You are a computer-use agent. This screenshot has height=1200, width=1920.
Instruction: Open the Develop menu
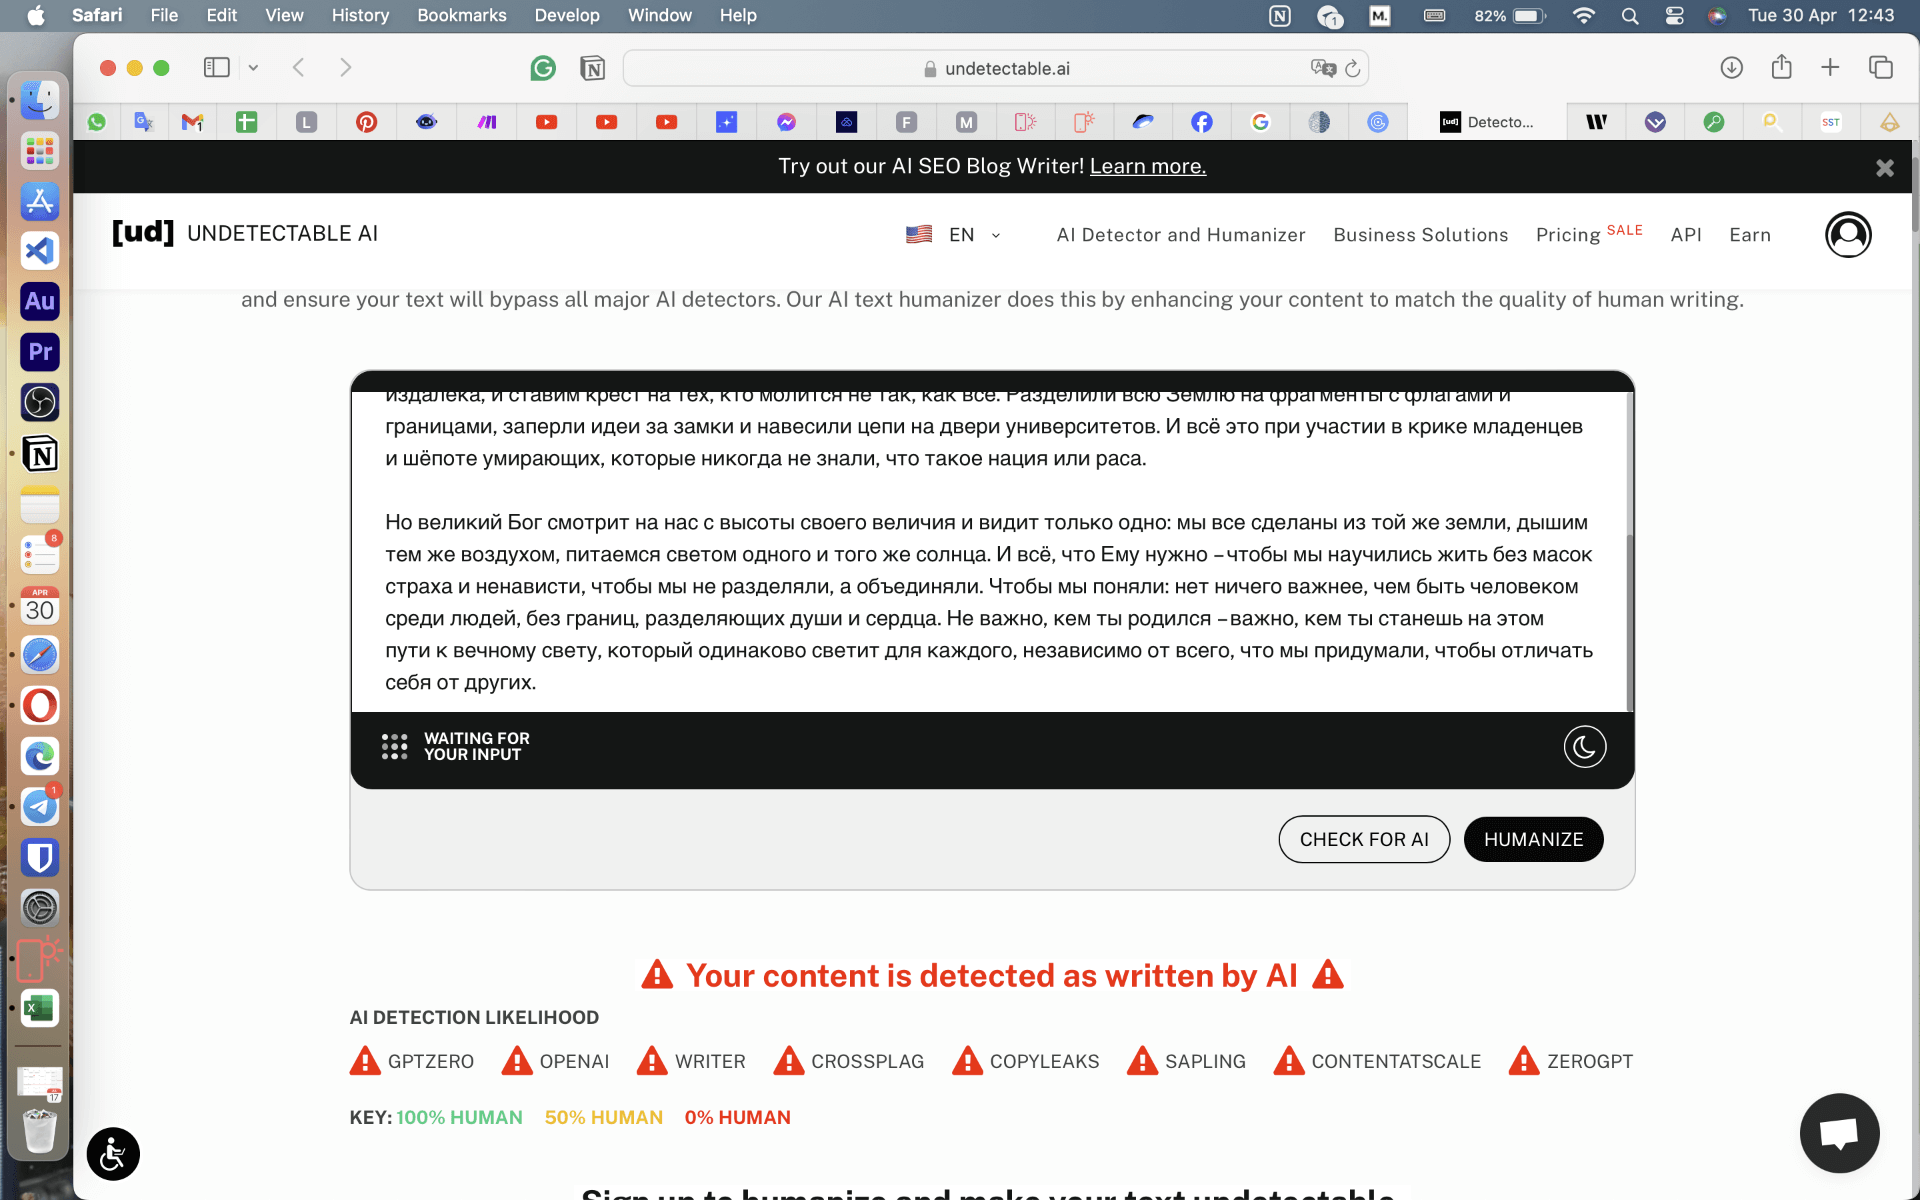point(567,15)
